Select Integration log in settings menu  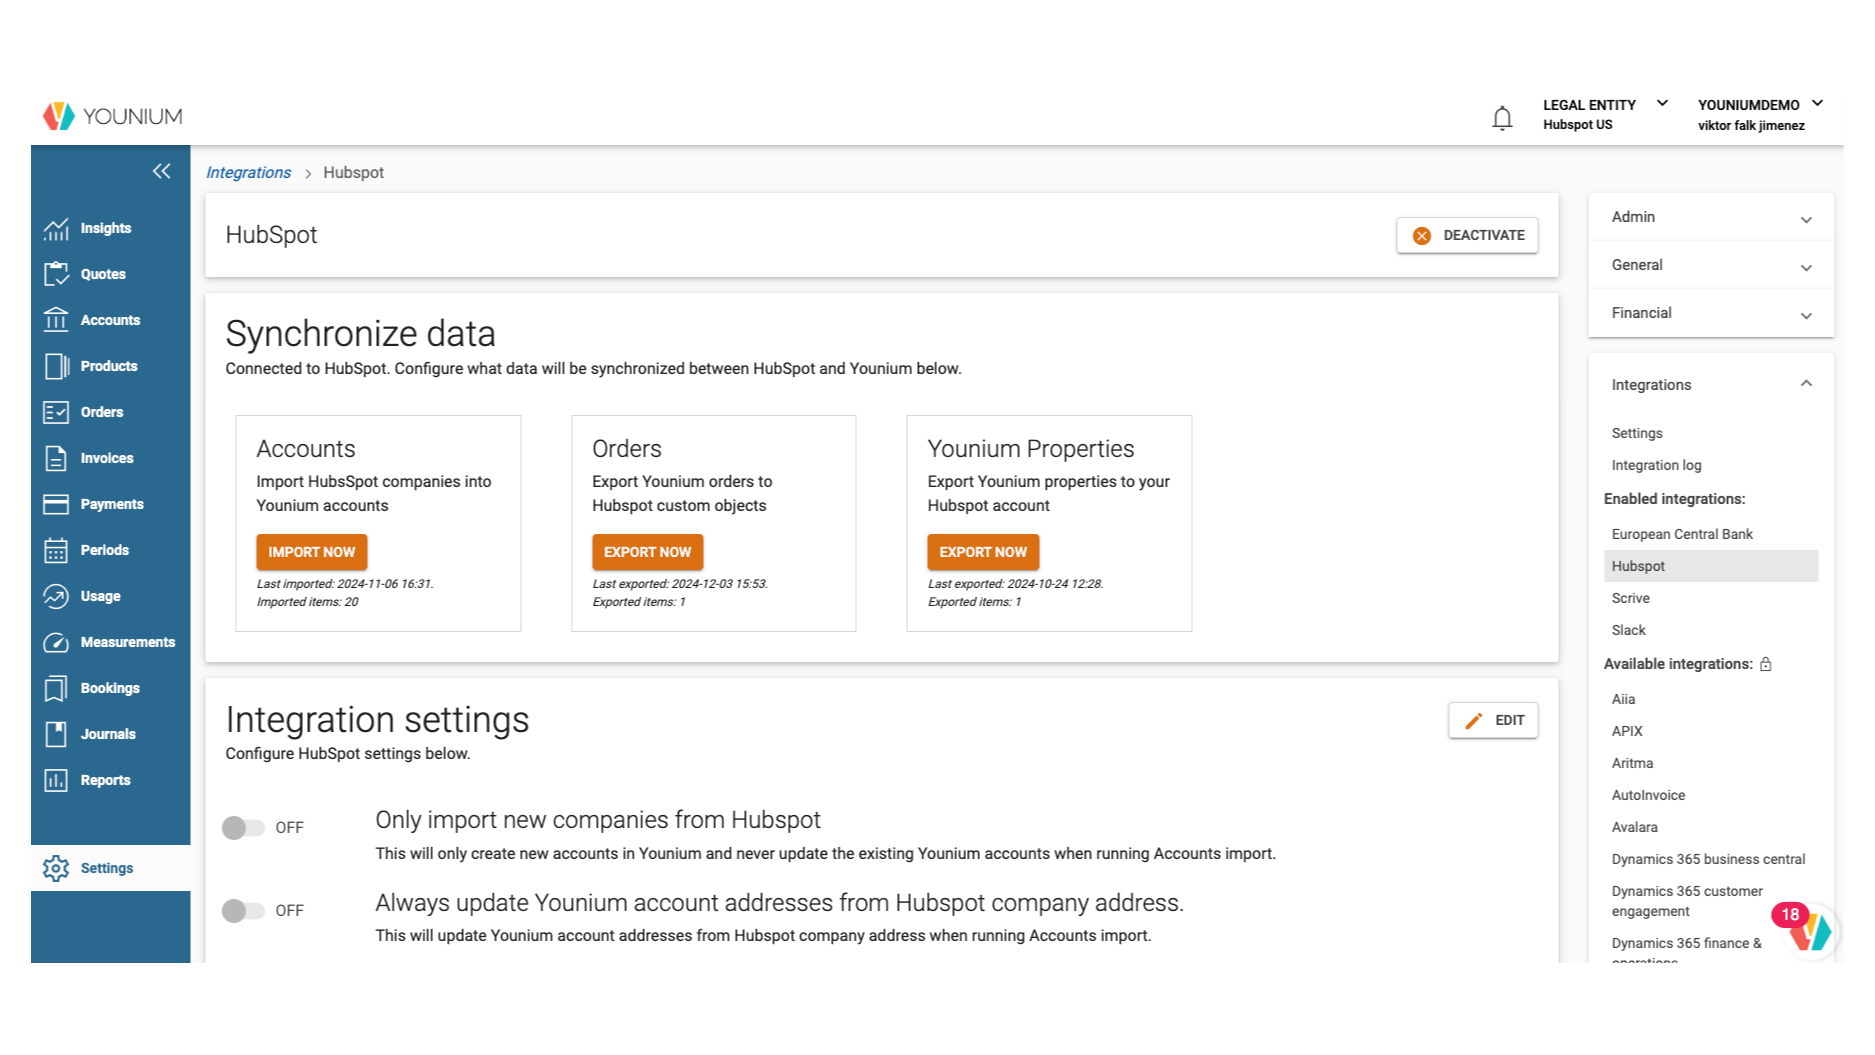point(1656,465)
